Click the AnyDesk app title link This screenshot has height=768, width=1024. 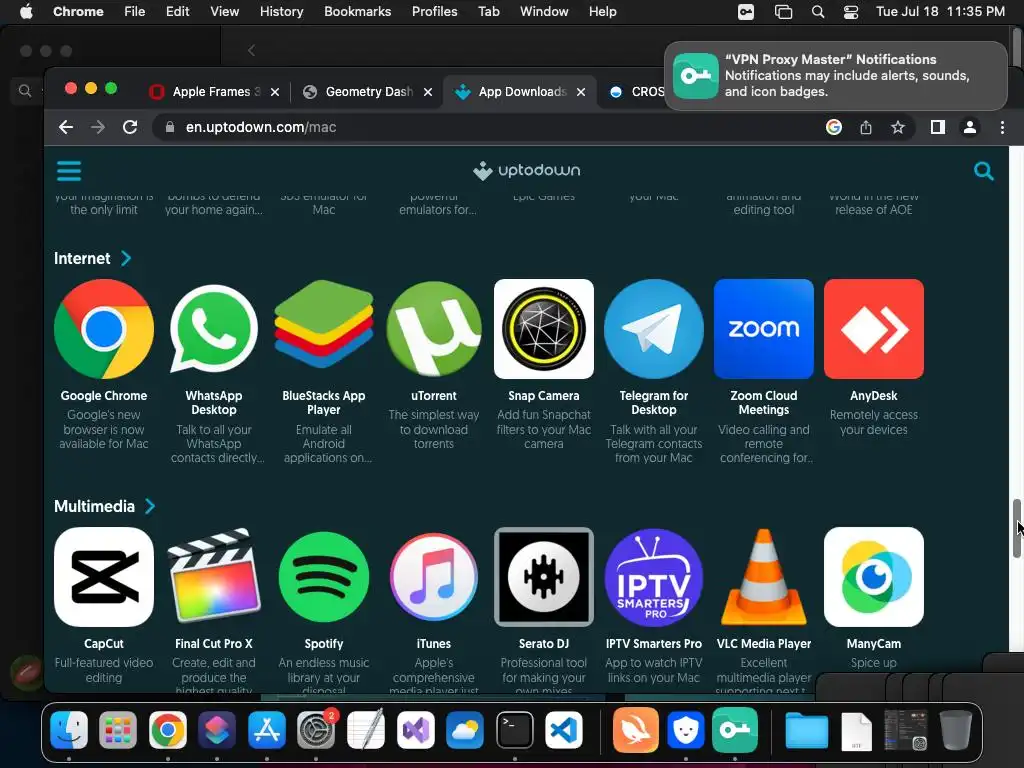pos(874,396)
